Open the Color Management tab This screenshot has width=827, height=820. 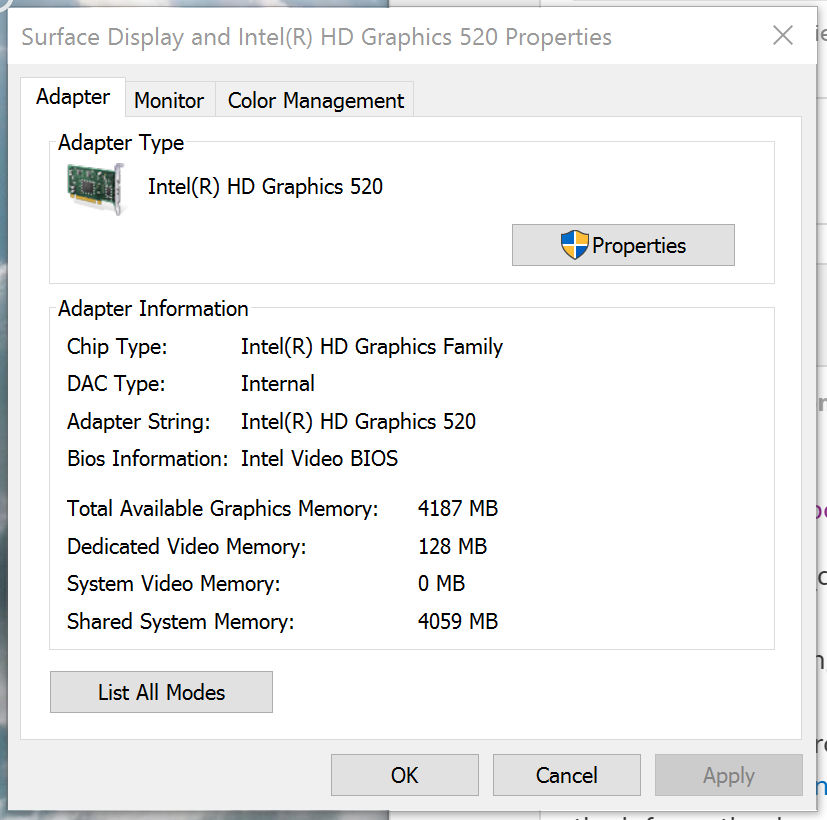[315, 100]
